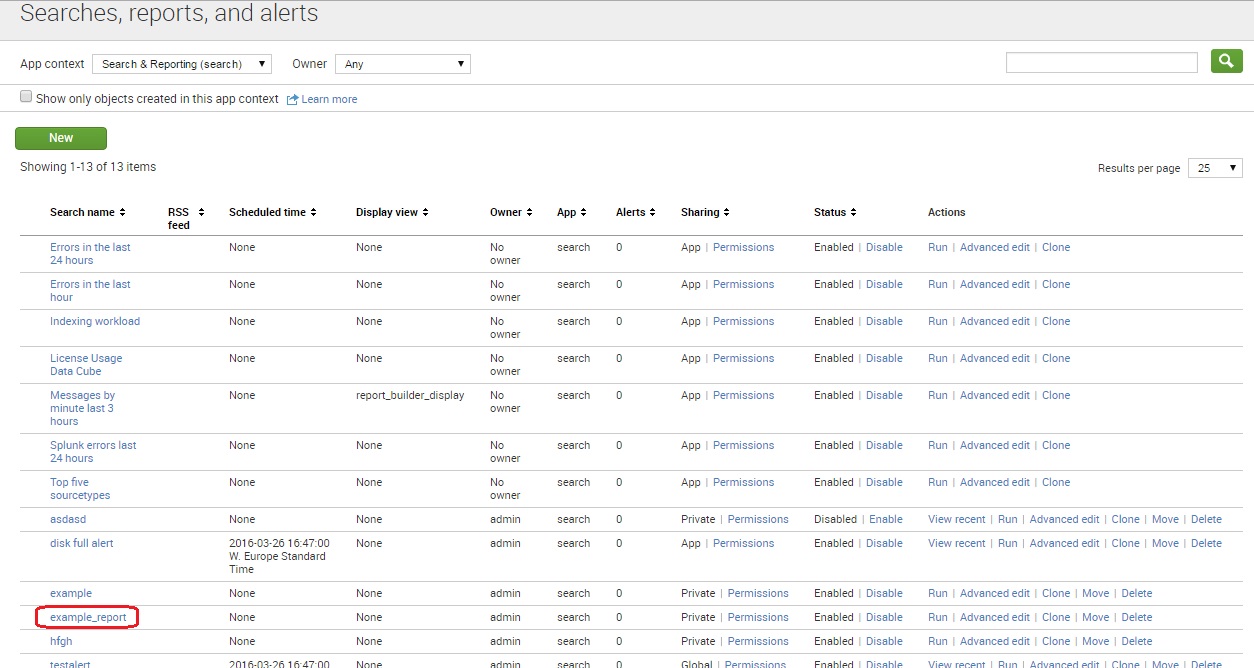The image size is (1254, 668).
Task: Run the Indexing workload search
Action: [x=937, y=321]
